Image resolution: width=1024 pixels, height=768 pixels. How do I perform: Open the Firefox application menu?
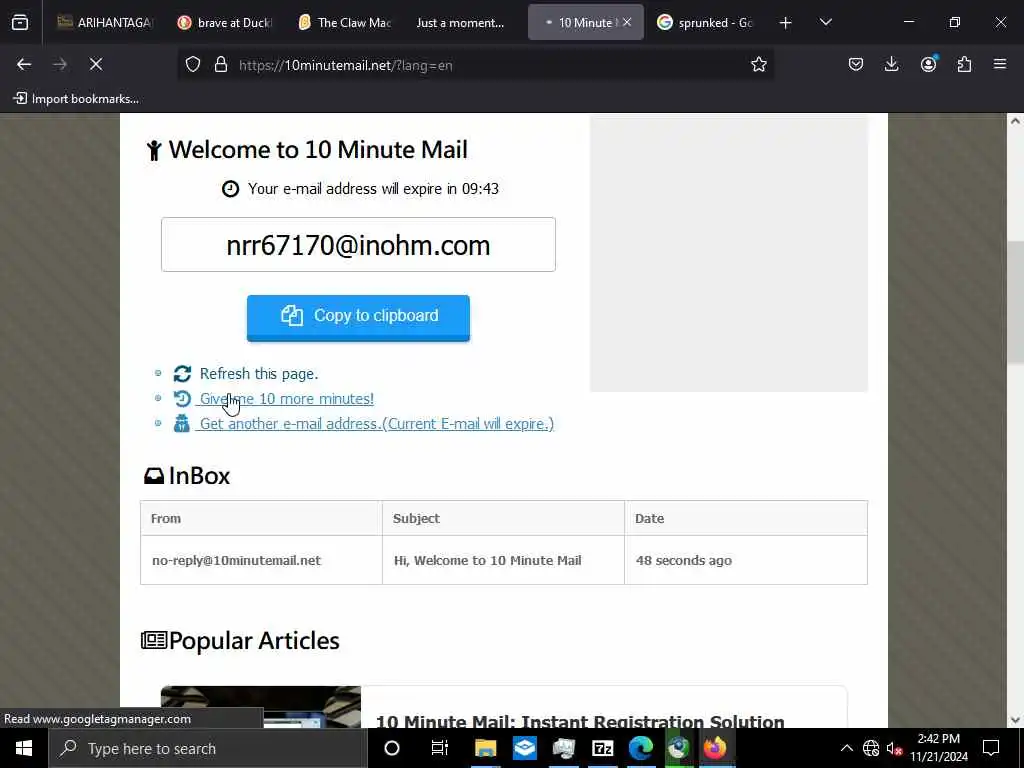pos(1000,65)
